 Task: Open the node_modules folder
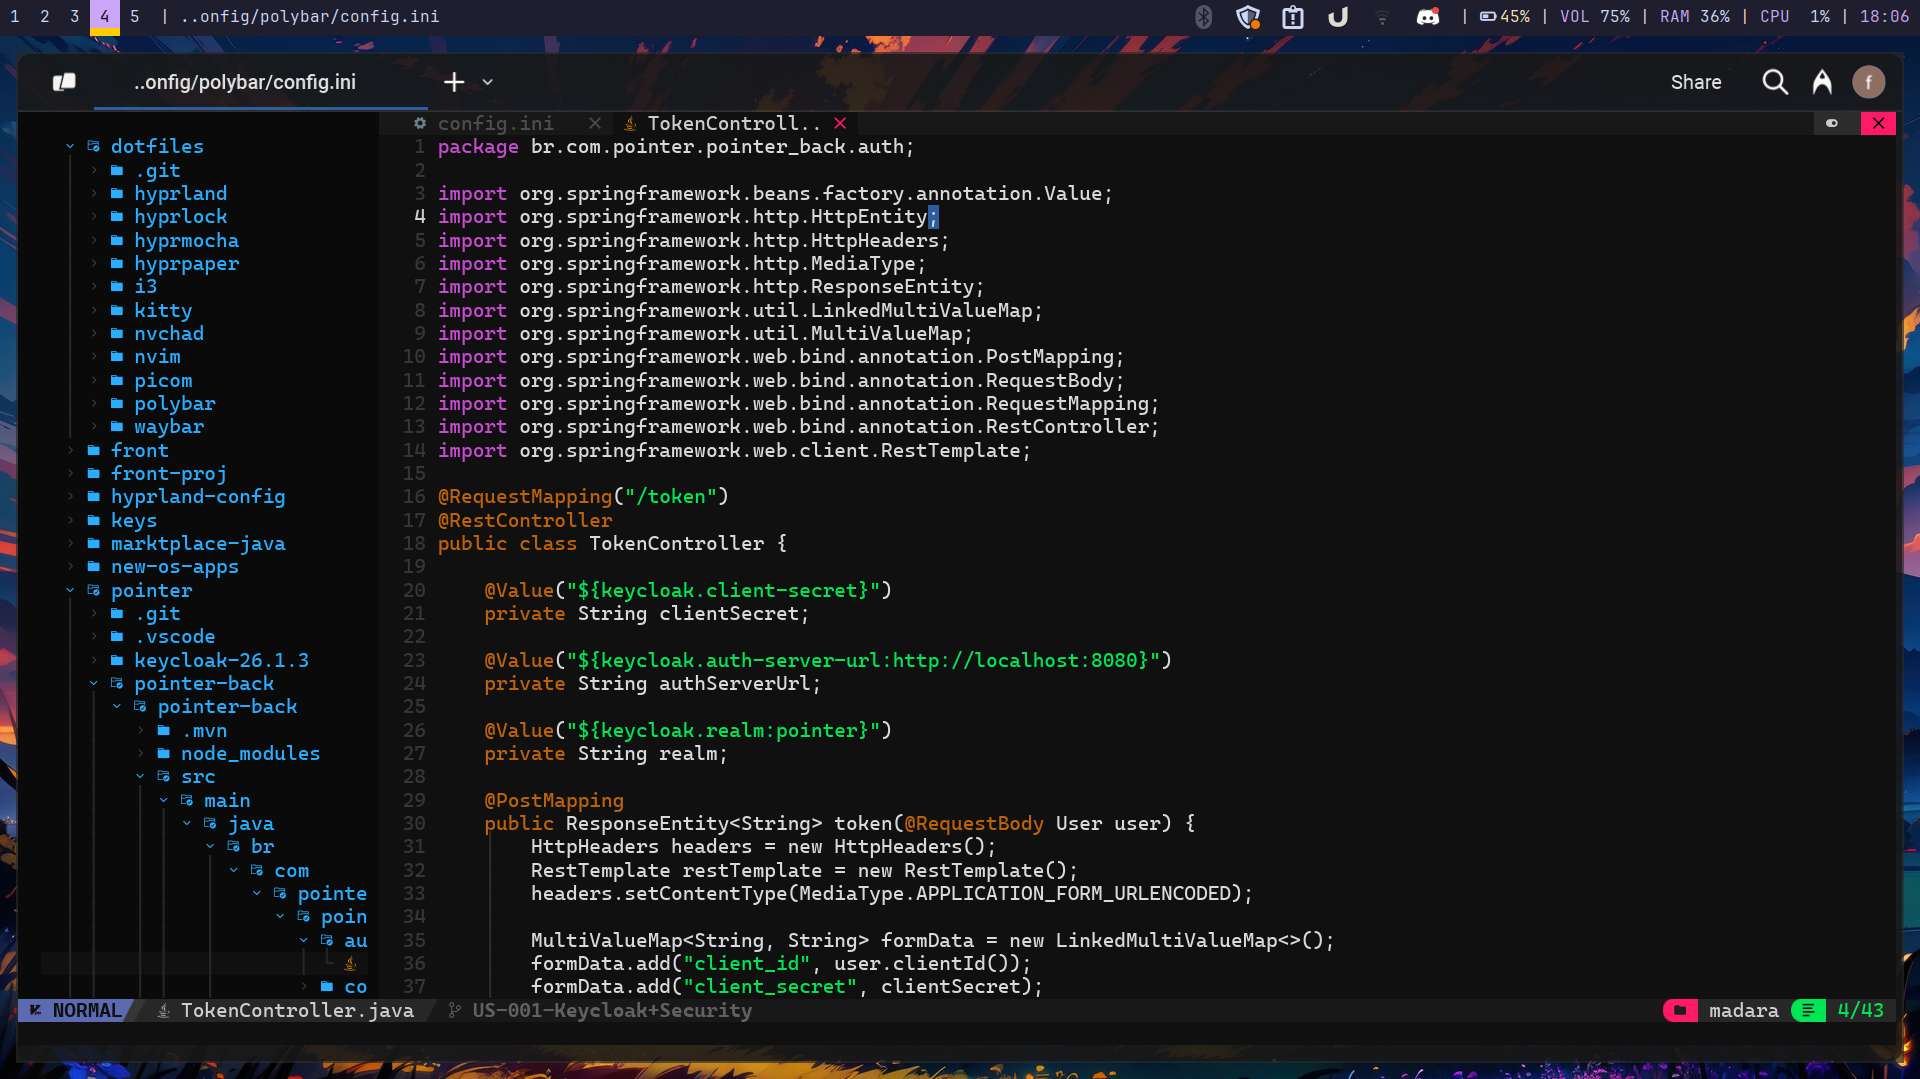[x=250, y=754]
